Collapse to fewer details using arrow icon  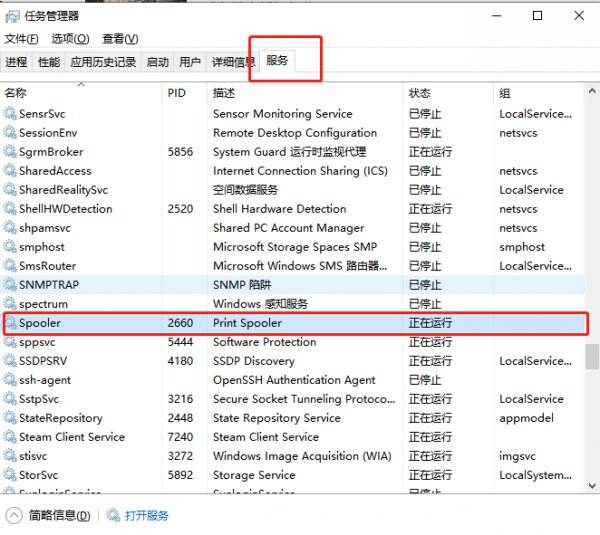(14, 516)
